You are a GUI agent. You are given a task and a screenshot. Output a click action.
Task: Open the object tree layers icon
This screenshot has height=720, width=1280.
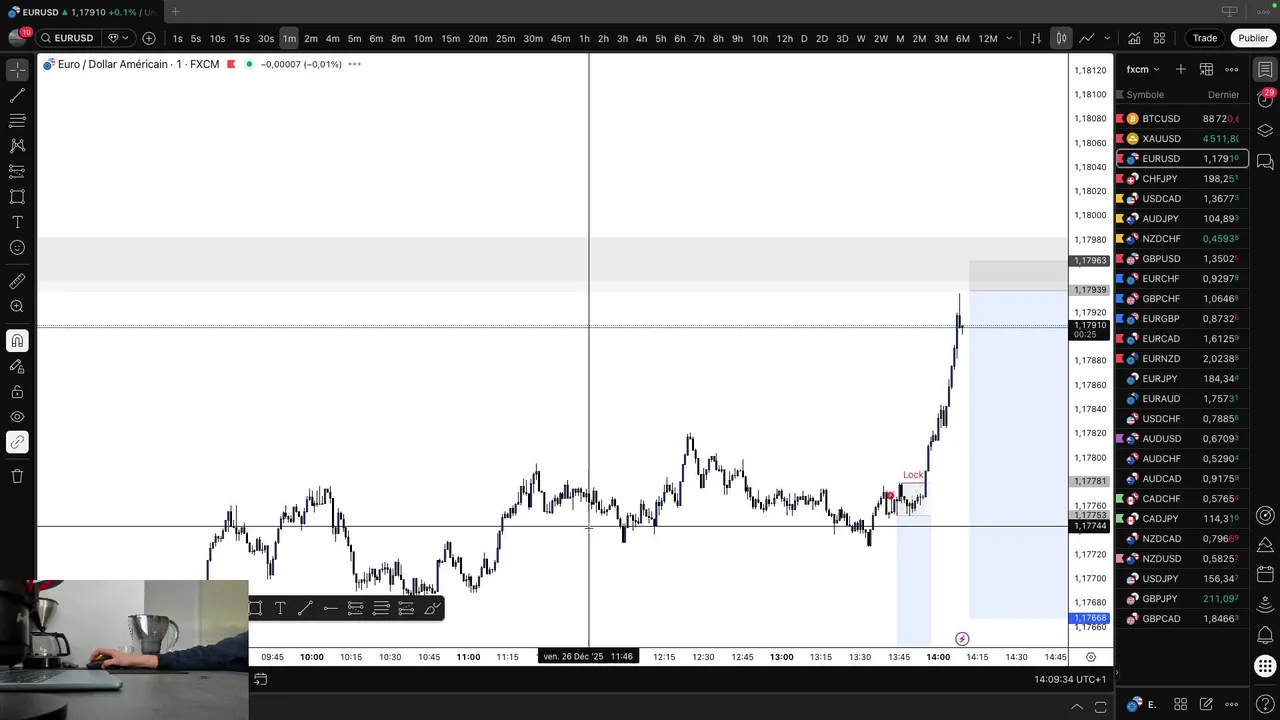(1265, 131)
